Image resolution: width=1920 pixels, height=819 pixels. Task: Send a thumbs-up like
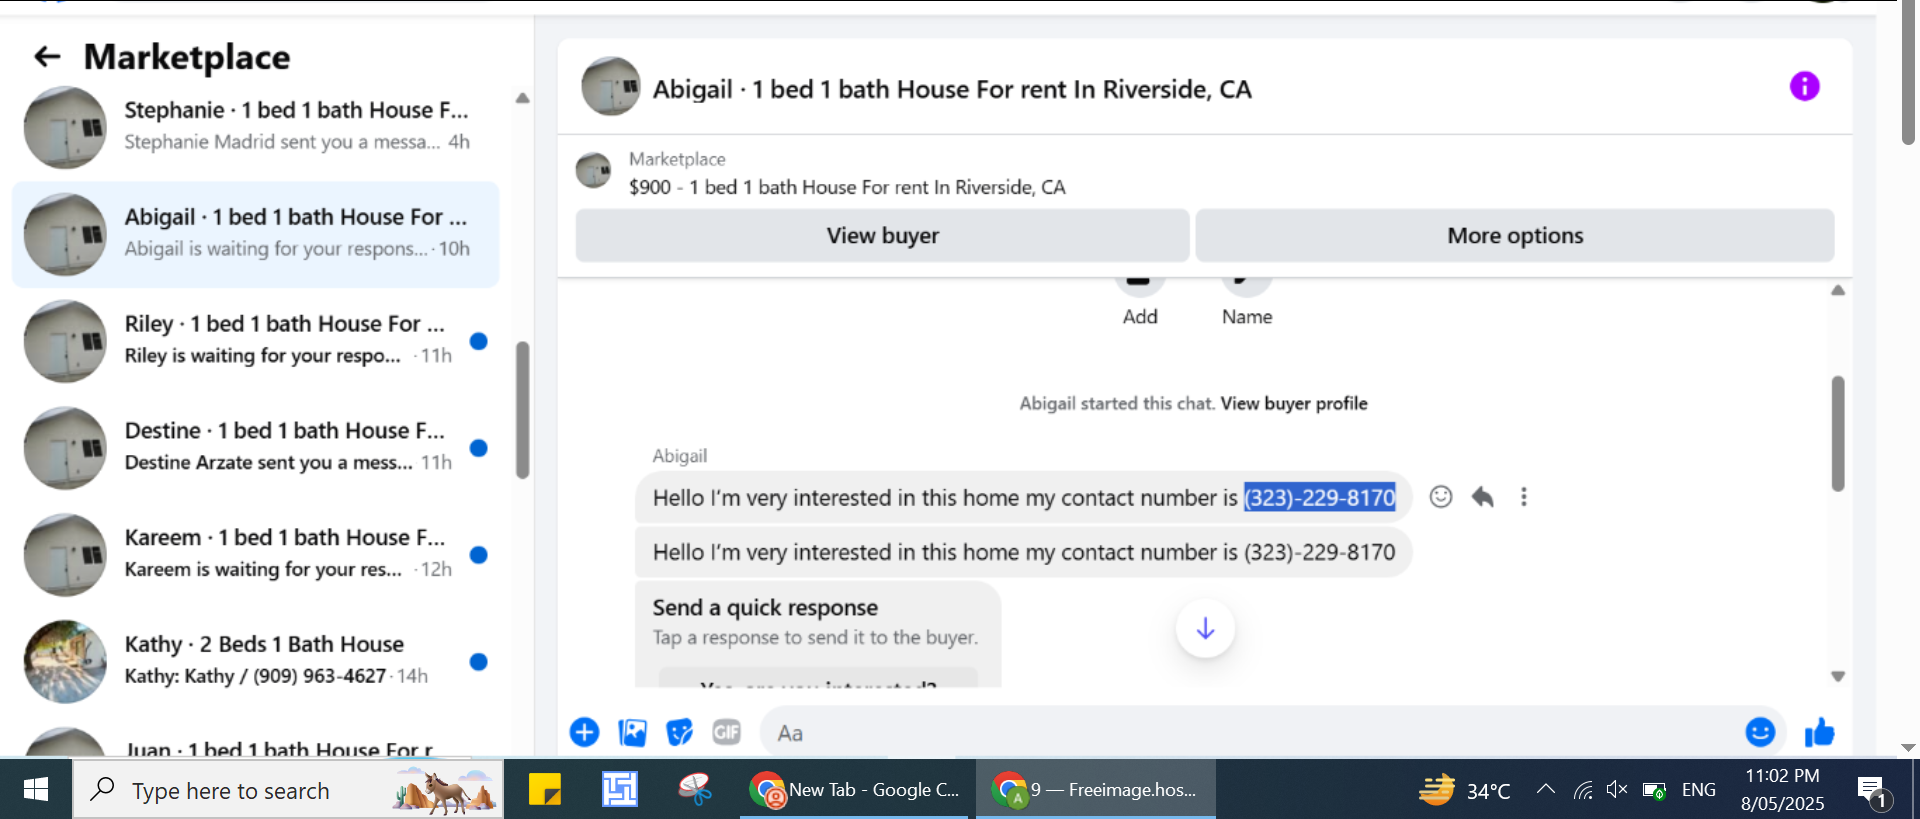[1819, 733]
